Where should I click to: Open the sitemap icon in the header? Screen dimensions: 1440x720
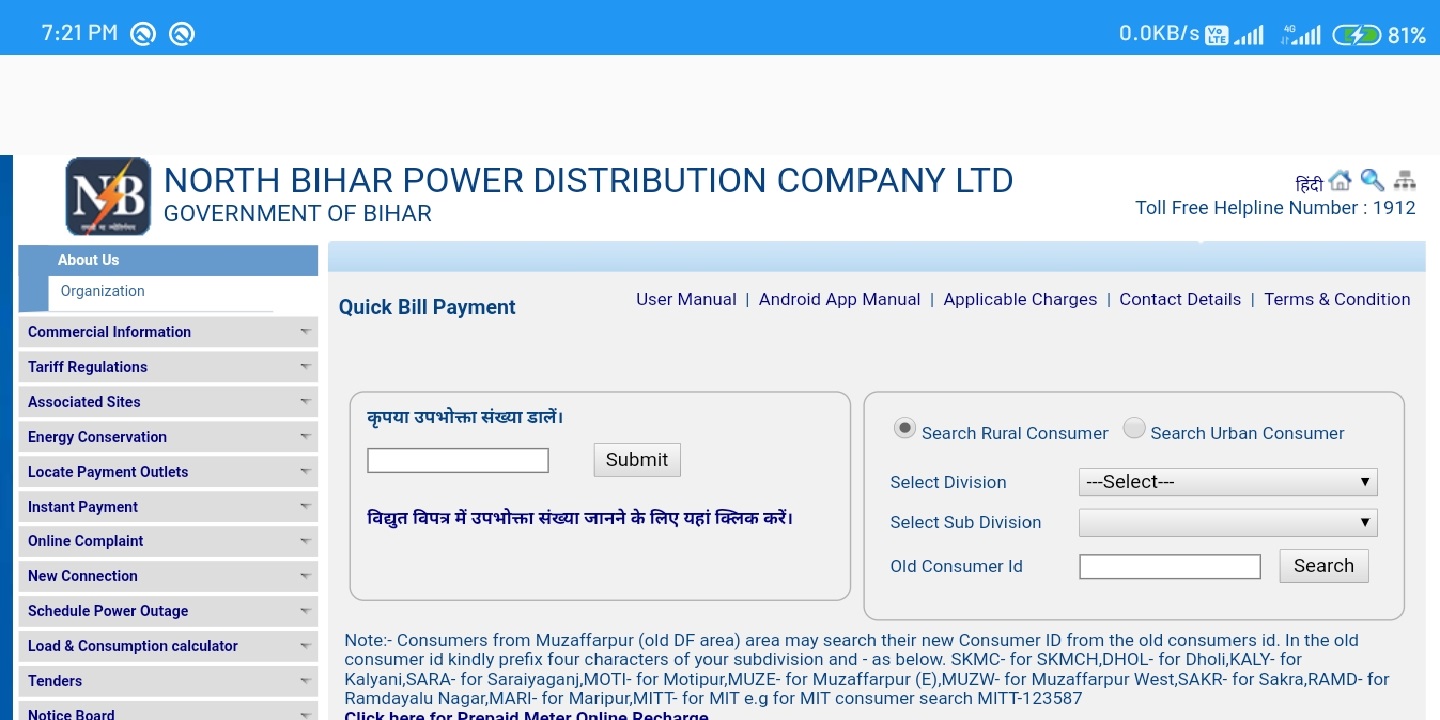pos(1405,180)
